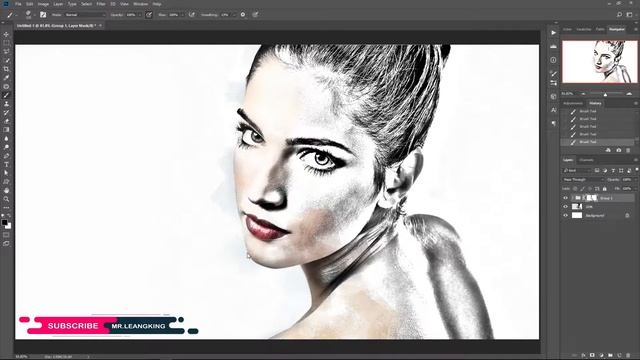
Task: Select the last Brush Tool history state
Action: coord(598,142)
